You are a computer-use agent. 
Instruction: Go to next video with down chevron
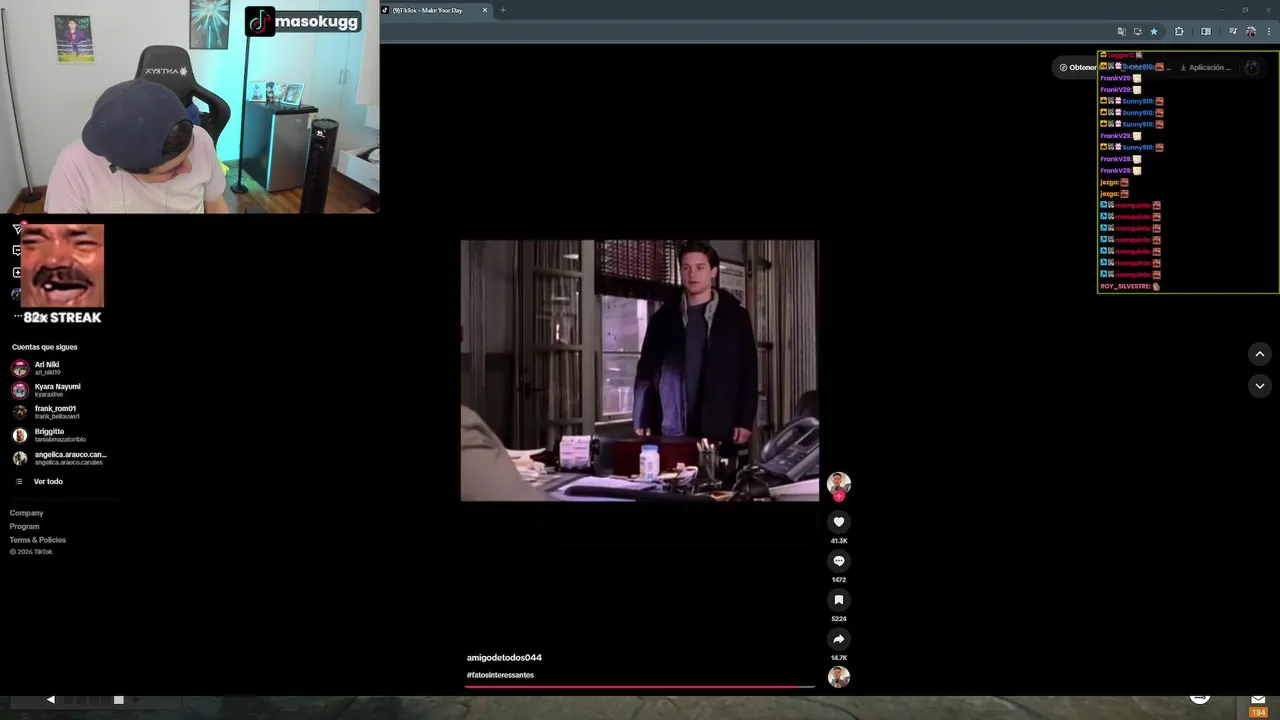(x=1259, y=385)
